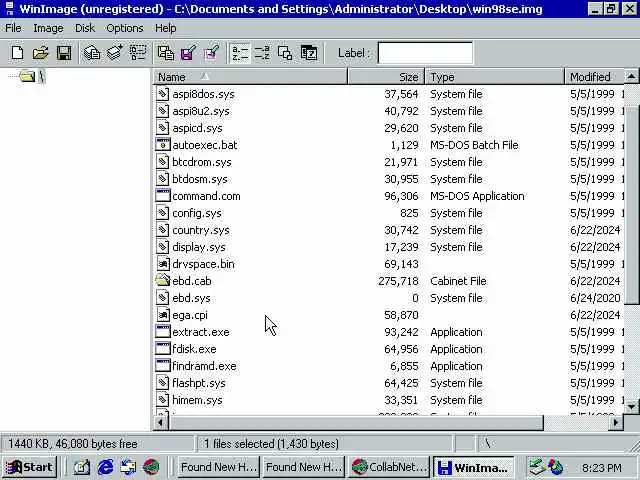Select the country.sys file
The height and width of the screenshot is (480, 640).
click(x=201, y=230)
